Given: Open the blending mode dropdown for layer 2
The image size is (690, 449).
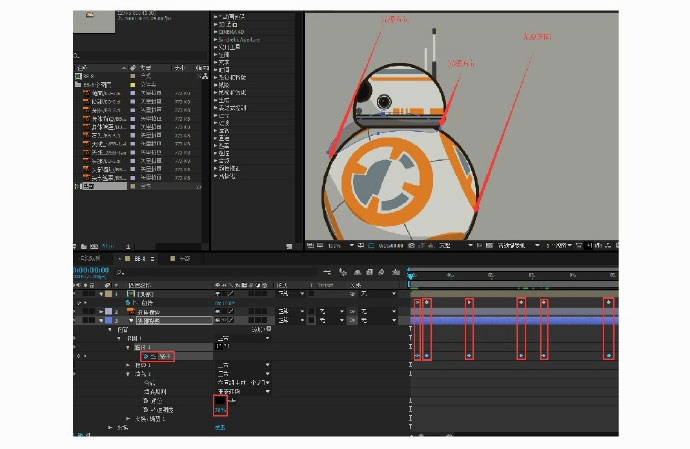Looking at the screenshot, I should pyautogui.click(x=290, y=311).
